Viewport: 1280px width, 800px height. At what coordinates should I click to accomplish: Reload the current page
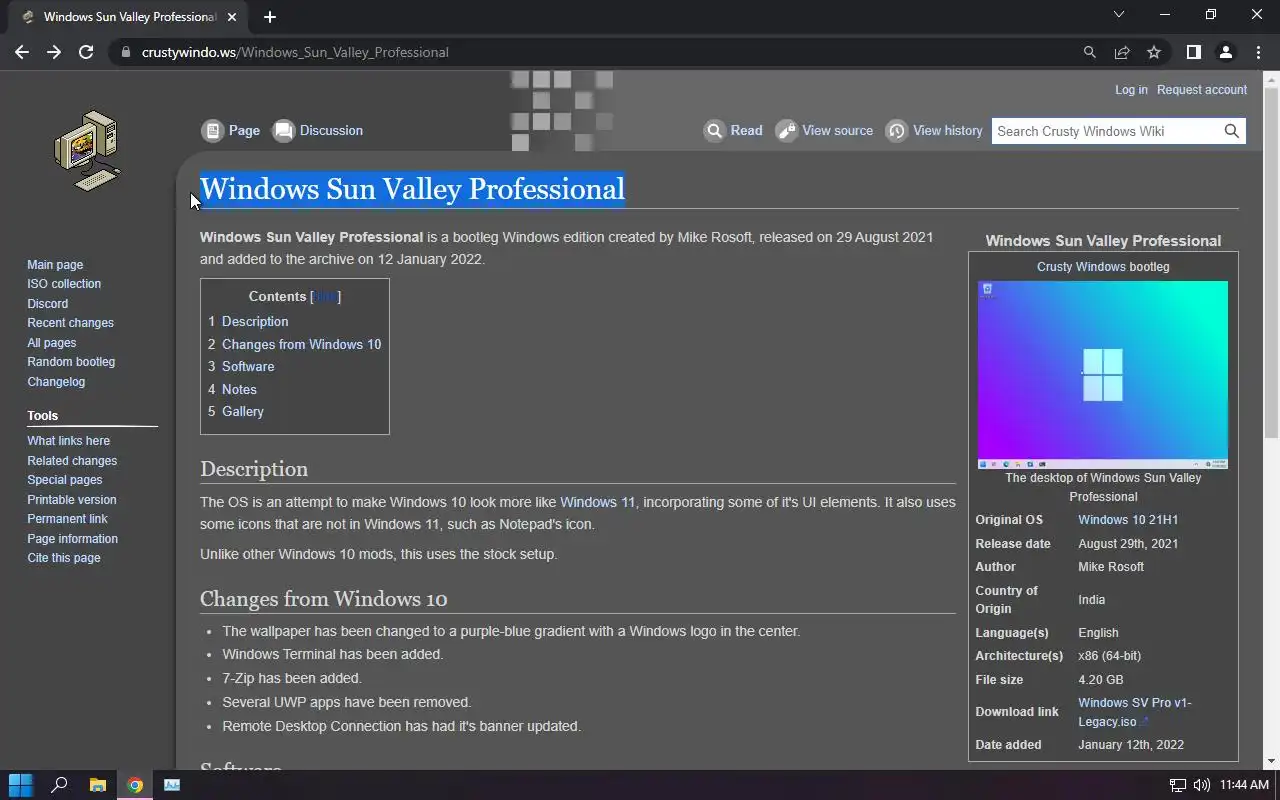pos(86,52)
